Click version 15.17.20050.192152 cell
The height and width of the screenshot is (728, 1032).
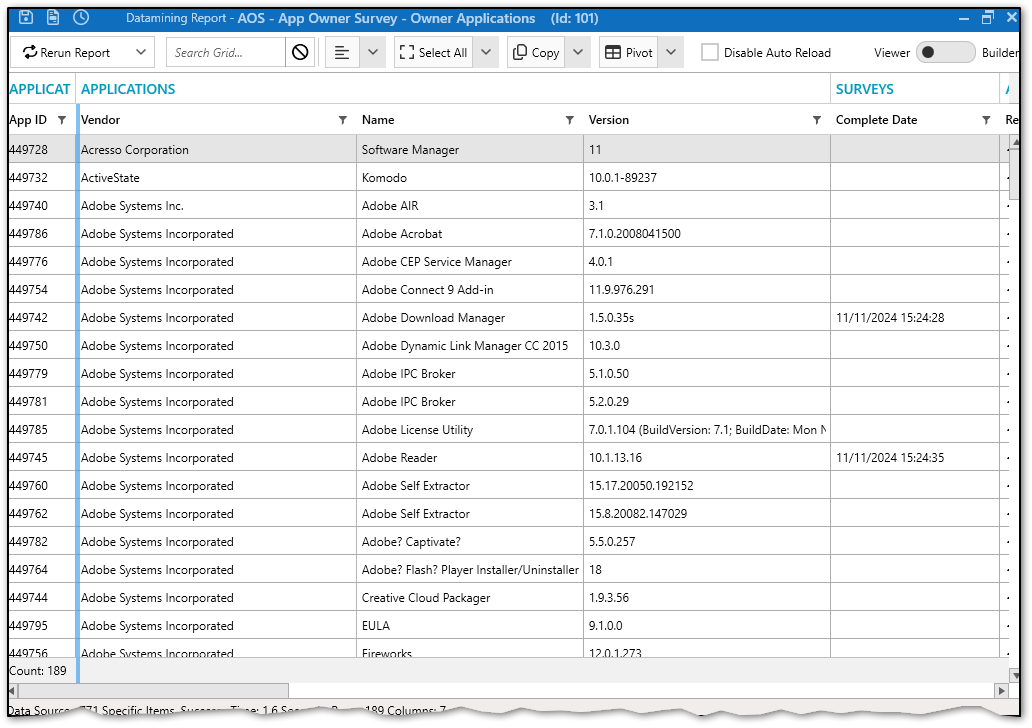(706, 486)
